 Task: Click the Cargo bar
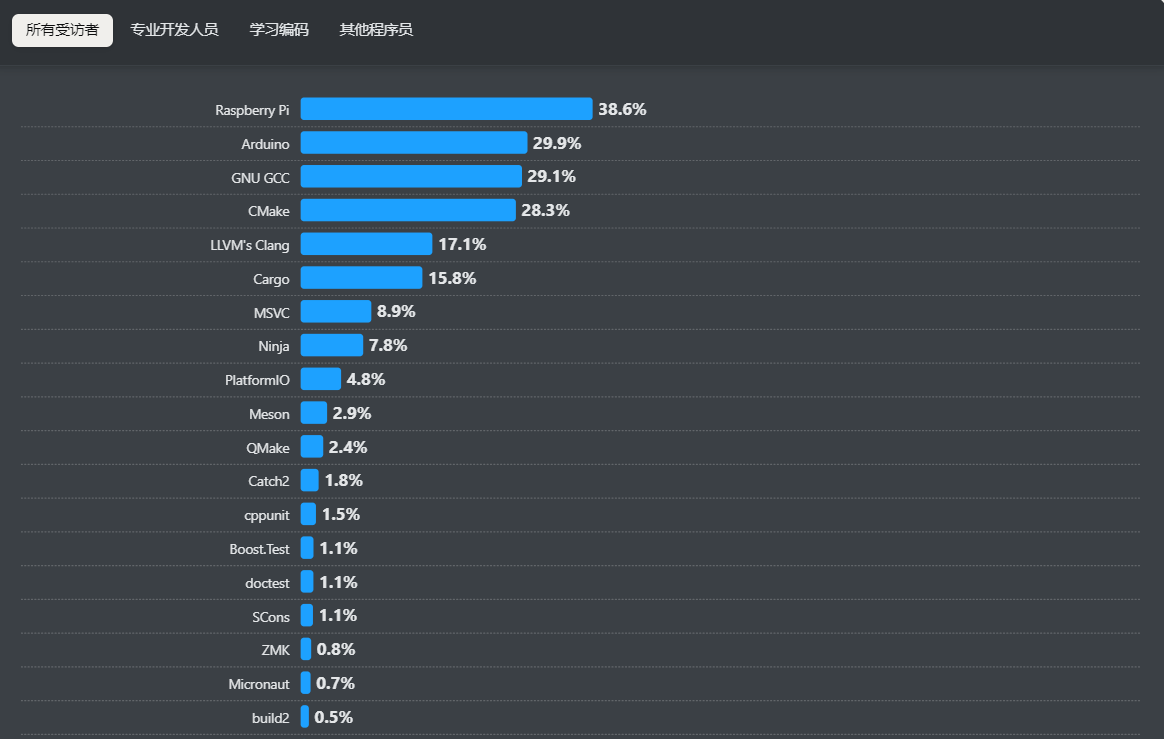coord(361,278)
